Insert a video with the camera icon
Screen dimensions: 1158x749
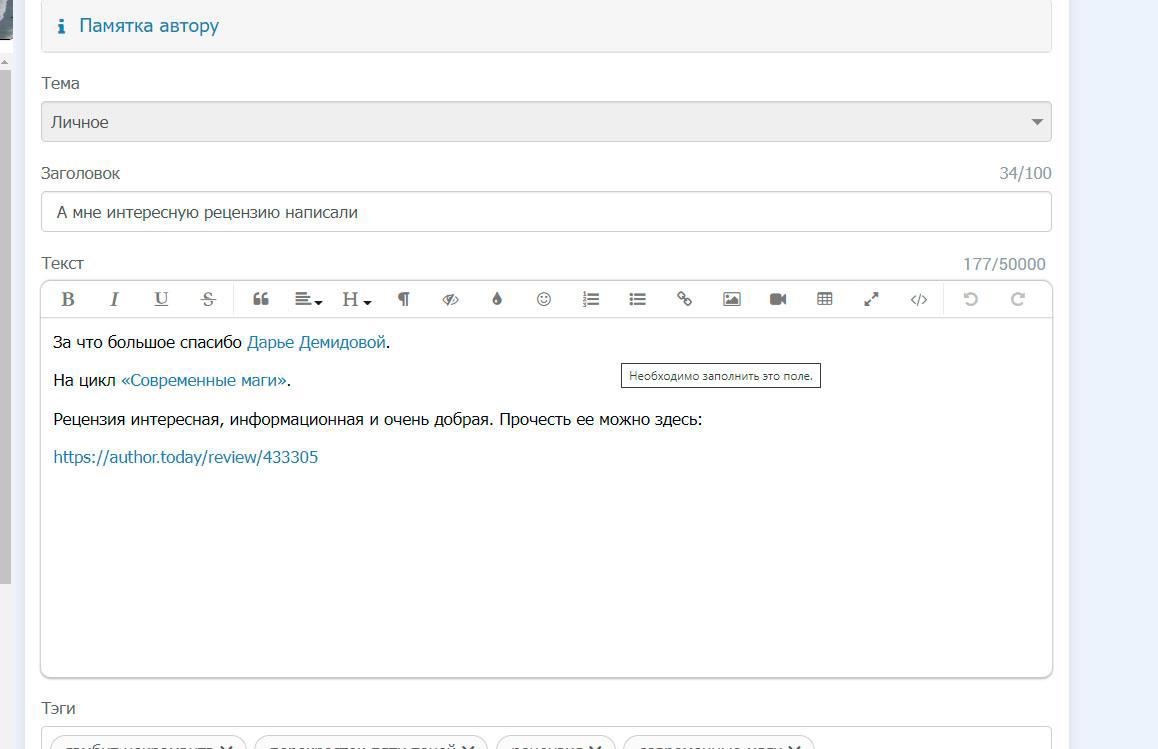coord(778,299)
